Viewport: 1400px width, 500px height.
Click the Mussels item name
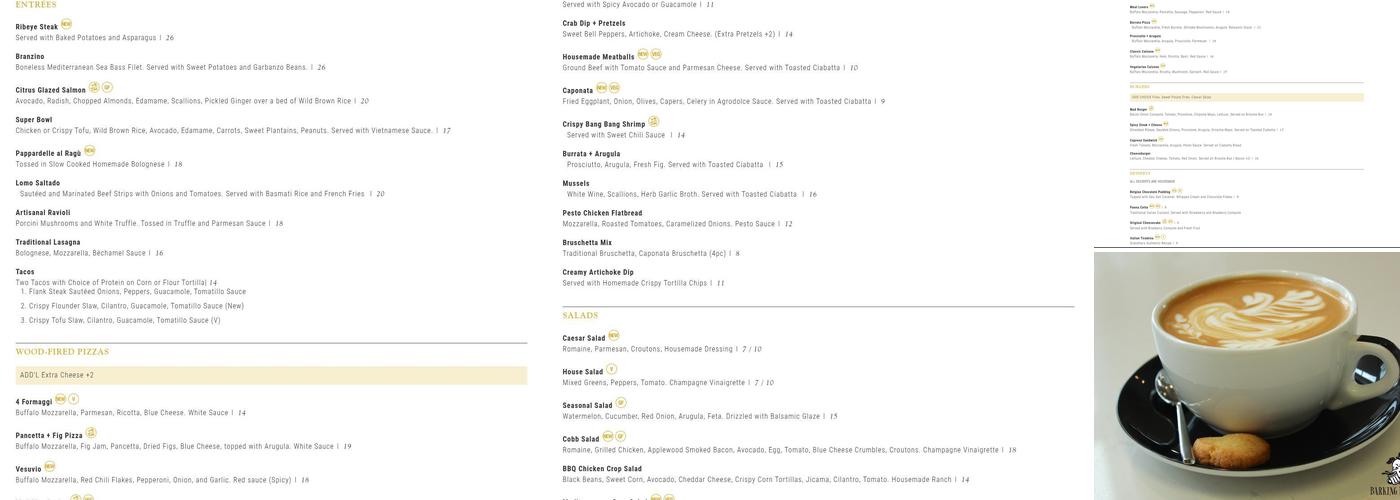[576, 184]
